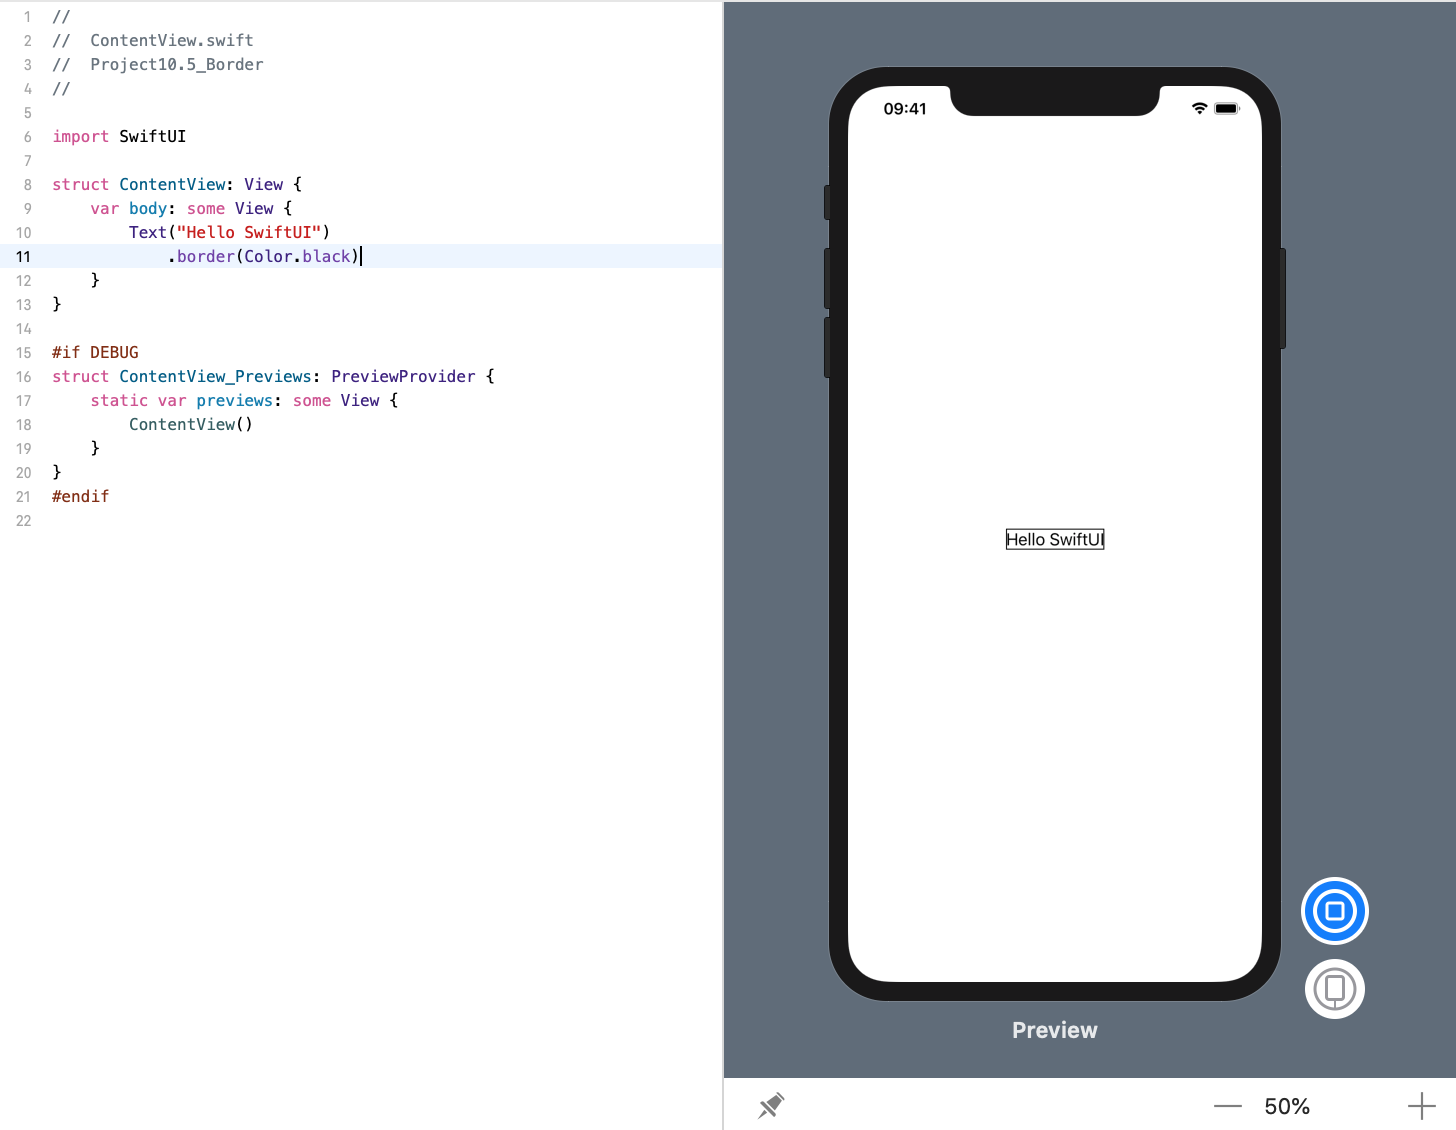Click the 09:41 time in preview status bar
The image size is (1456, 1130).
click(x=905, y=109)
